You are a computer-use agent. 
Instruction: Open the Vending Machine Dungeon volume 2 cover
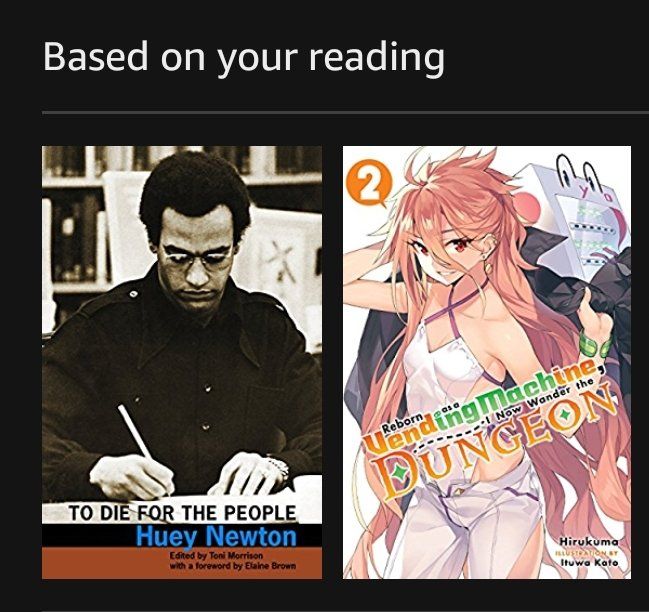(x=487, y=362)
